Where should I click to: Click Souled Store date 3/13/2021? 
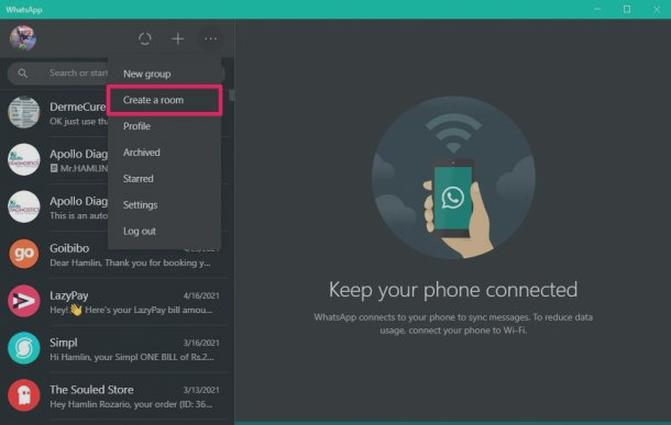pyautogui.click(x=201, y=390)
